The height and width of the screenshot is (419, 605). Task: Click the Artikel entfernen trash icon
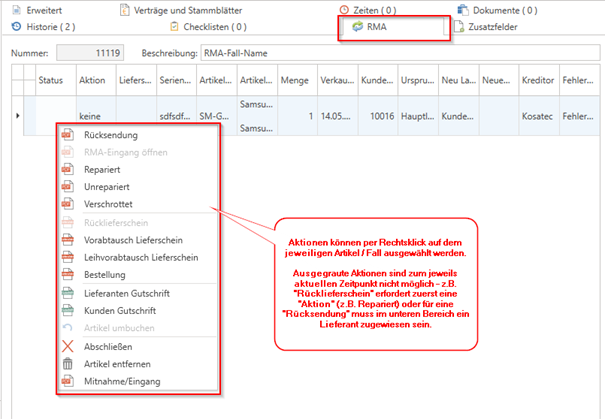pos(68,363)
